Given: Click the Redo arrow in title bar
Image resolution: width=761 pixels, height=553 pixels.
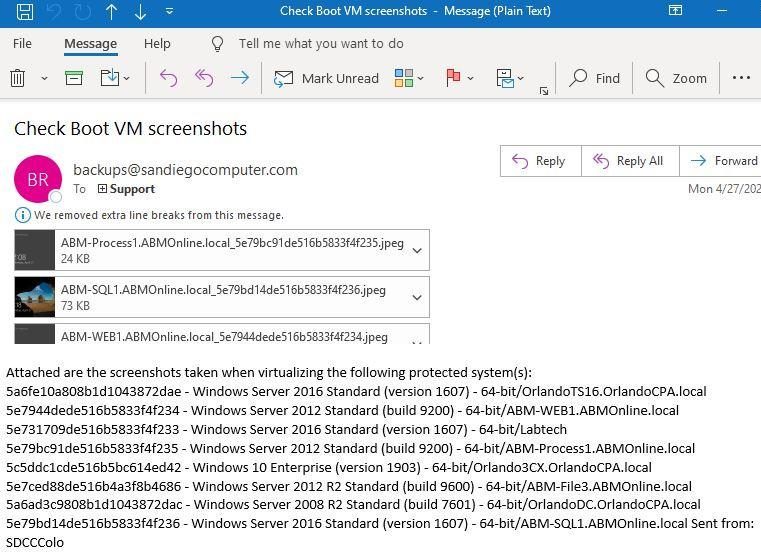Looking at the screenshot, I should click(x=83, y=11).
